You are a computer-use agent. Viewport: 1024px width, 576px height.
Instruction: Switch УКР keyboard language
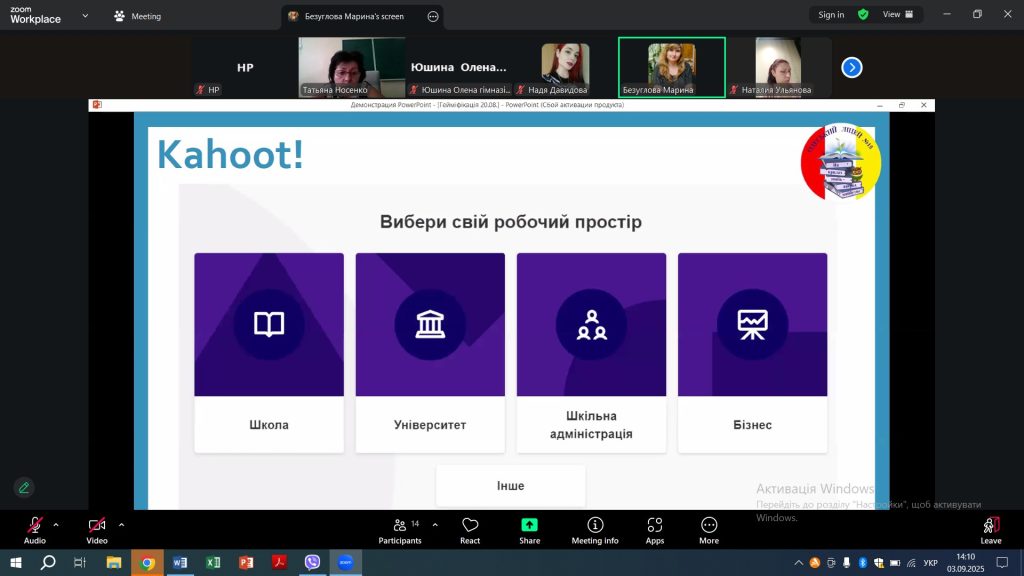tap(931, 563)
